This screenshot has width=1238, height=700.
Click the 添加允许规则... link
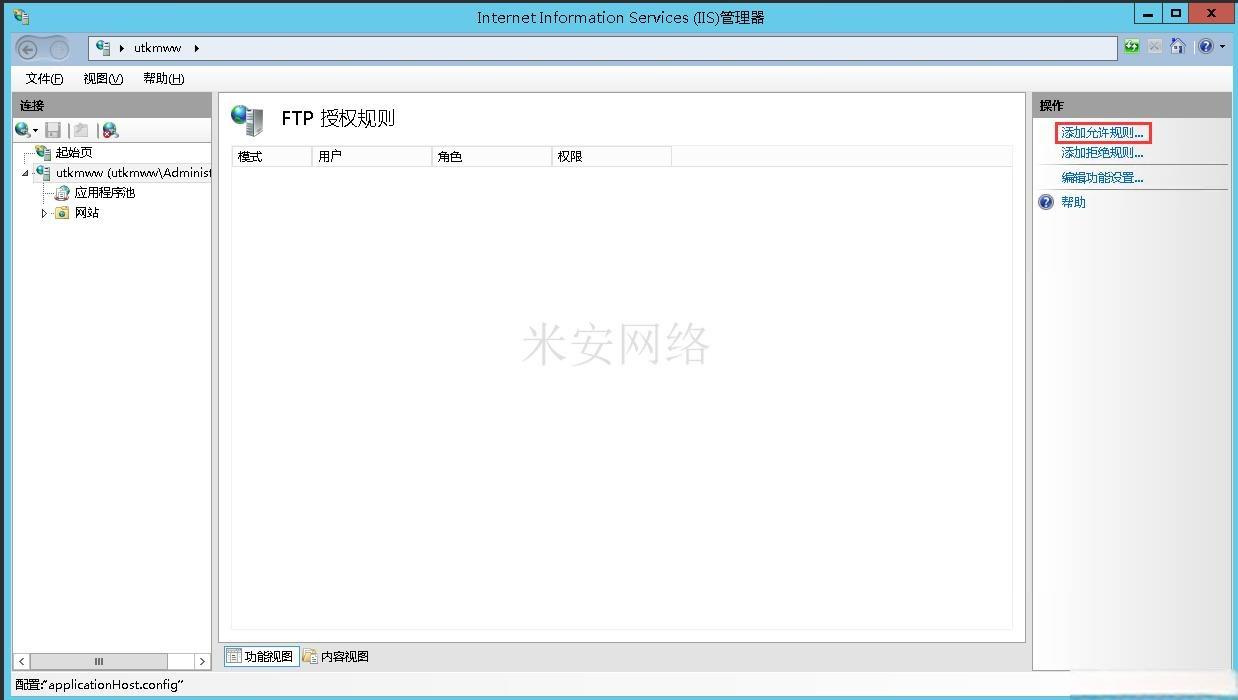[x=1102, y=133]
